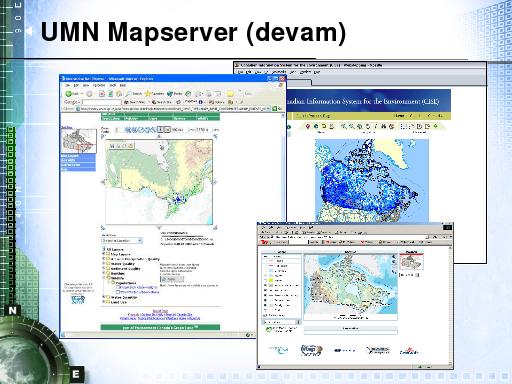Screen dimensions: 512x384
Task: Click the IE Search magnifier icon
Action: pyautogui.click(x=129, y=94)
